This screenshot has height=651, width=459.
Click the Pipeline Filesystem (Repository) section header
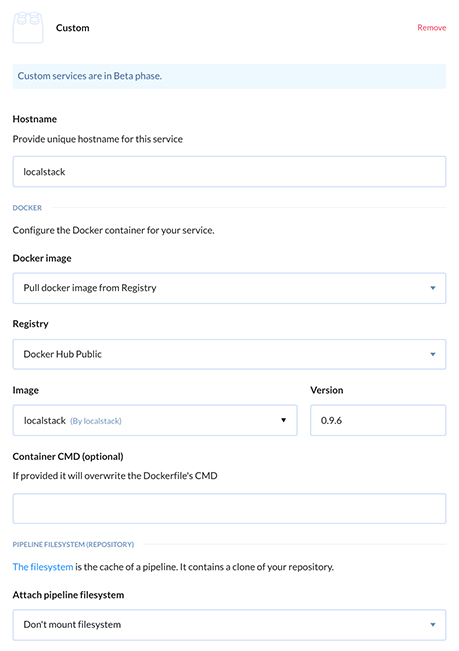coord(73,544)
